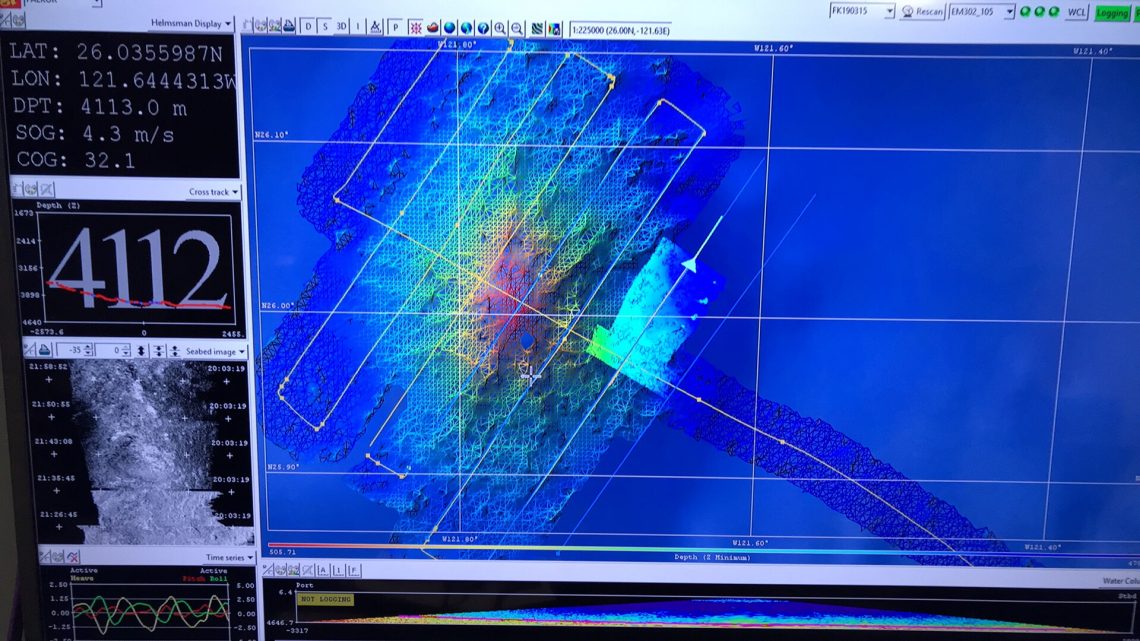The height and width of the screenshot is (641, 1140).
Task: Click the zoom in magnifier icon
Action: coord(500,28)
